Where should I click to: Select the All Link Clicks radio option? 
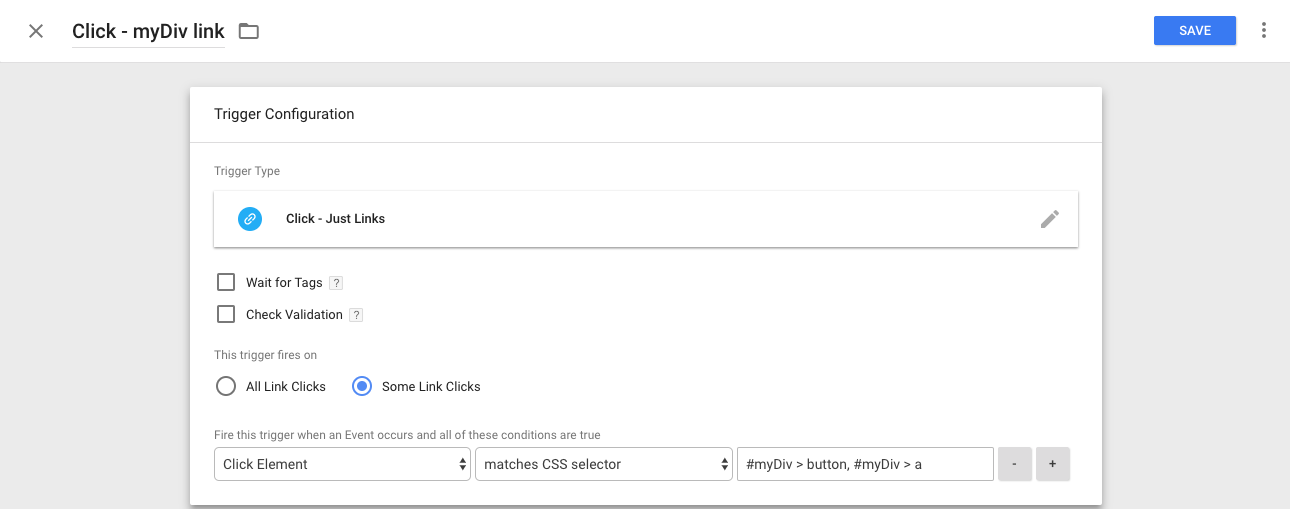(x=226, y=386)
